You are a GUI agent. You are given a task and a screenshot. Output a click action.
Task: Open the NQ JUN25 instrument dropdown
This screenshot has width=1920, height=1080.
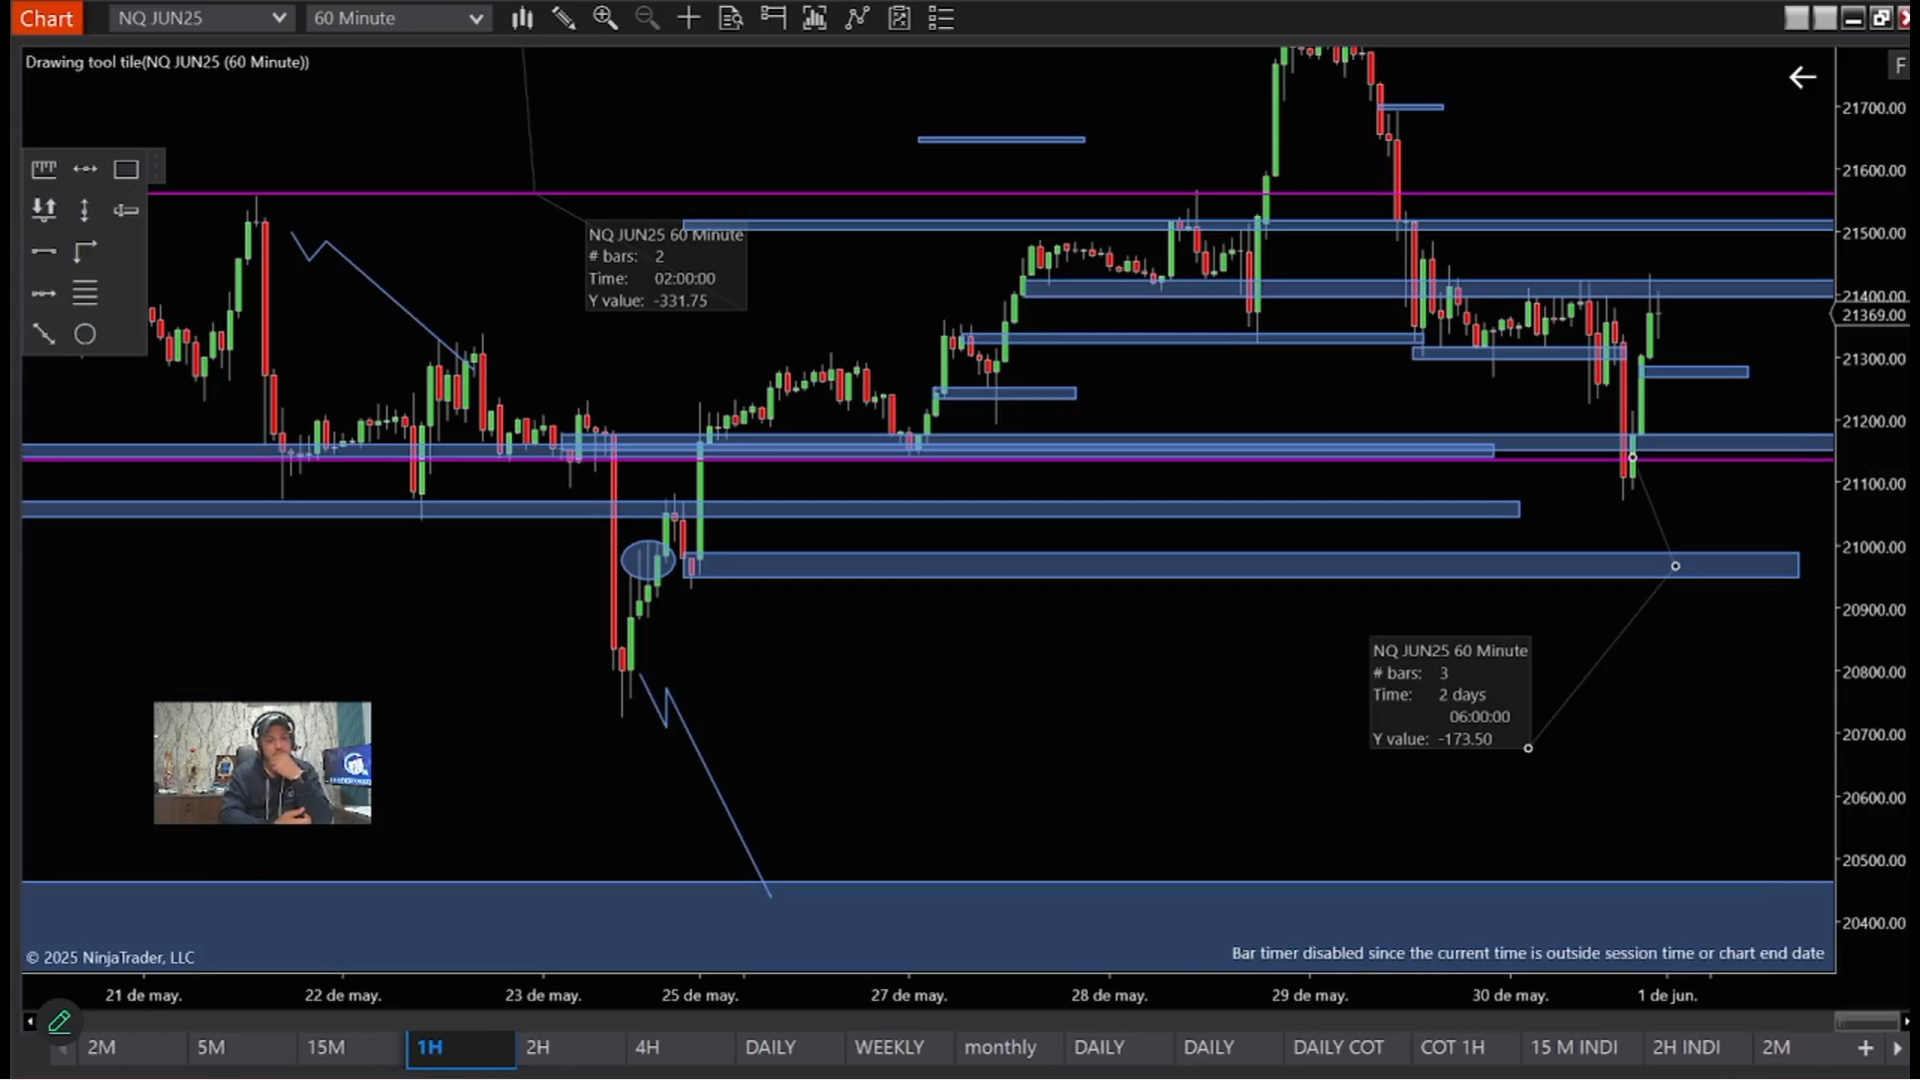[x=200, y=18]
